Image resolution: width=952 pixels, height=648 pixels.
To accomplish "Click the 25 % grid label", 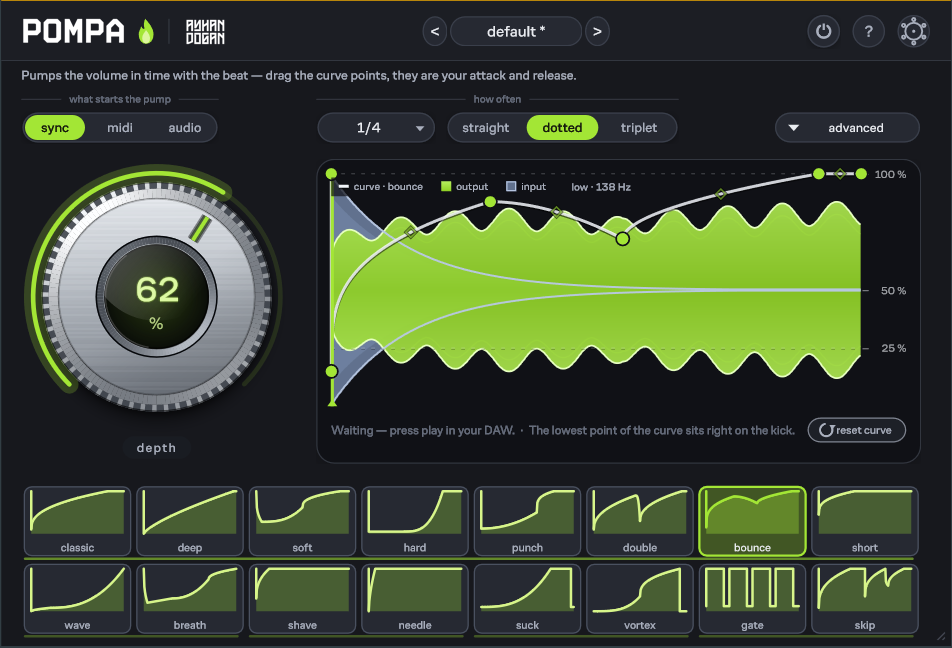I will [894, 348].
